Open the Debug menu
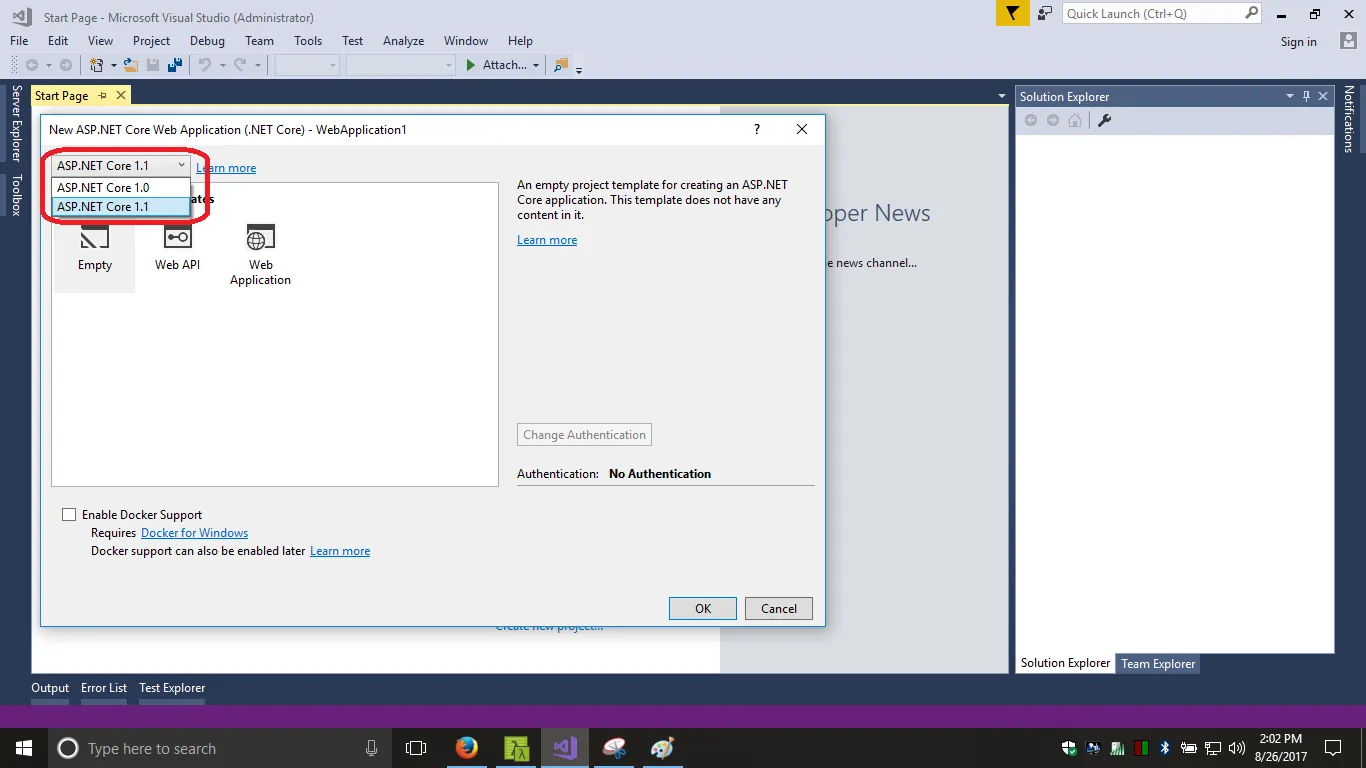This screenshot has height=768, width=1366. pos(207,41)
